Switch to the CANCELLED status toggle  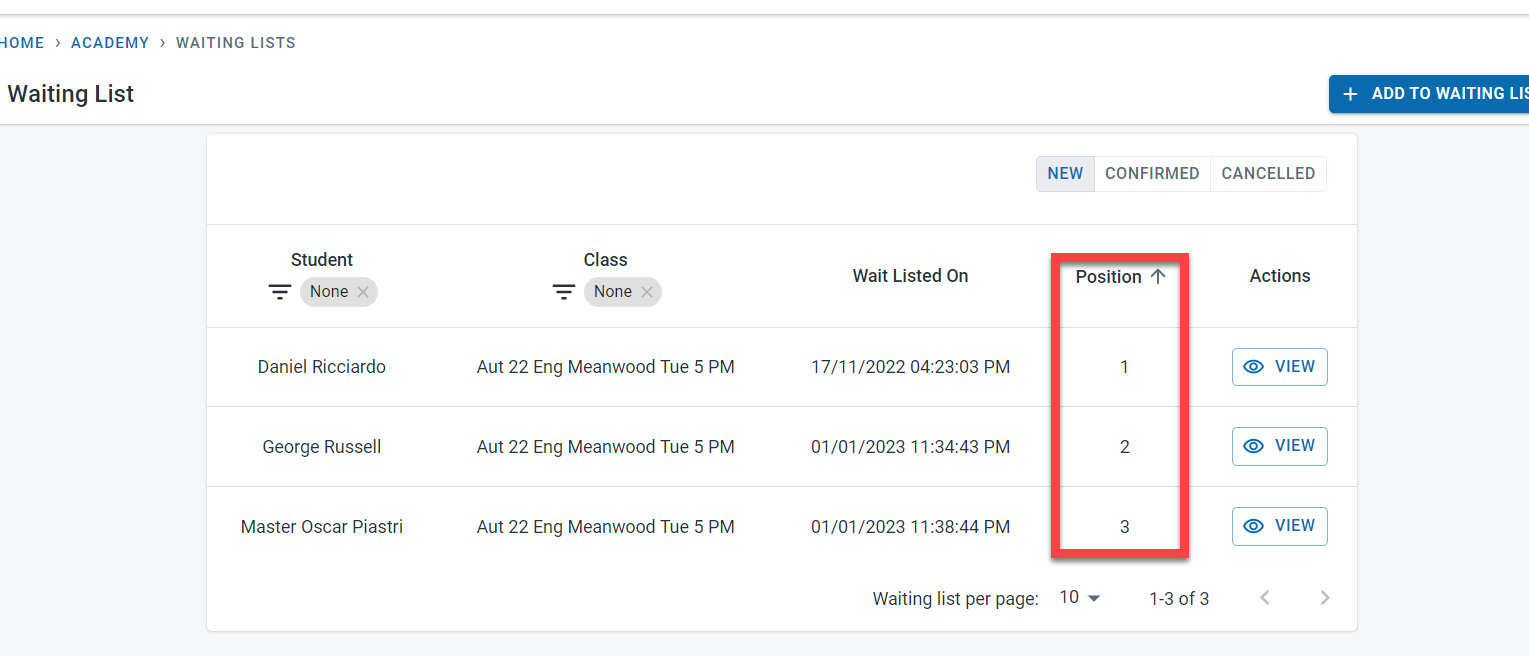coord(1268,174)
